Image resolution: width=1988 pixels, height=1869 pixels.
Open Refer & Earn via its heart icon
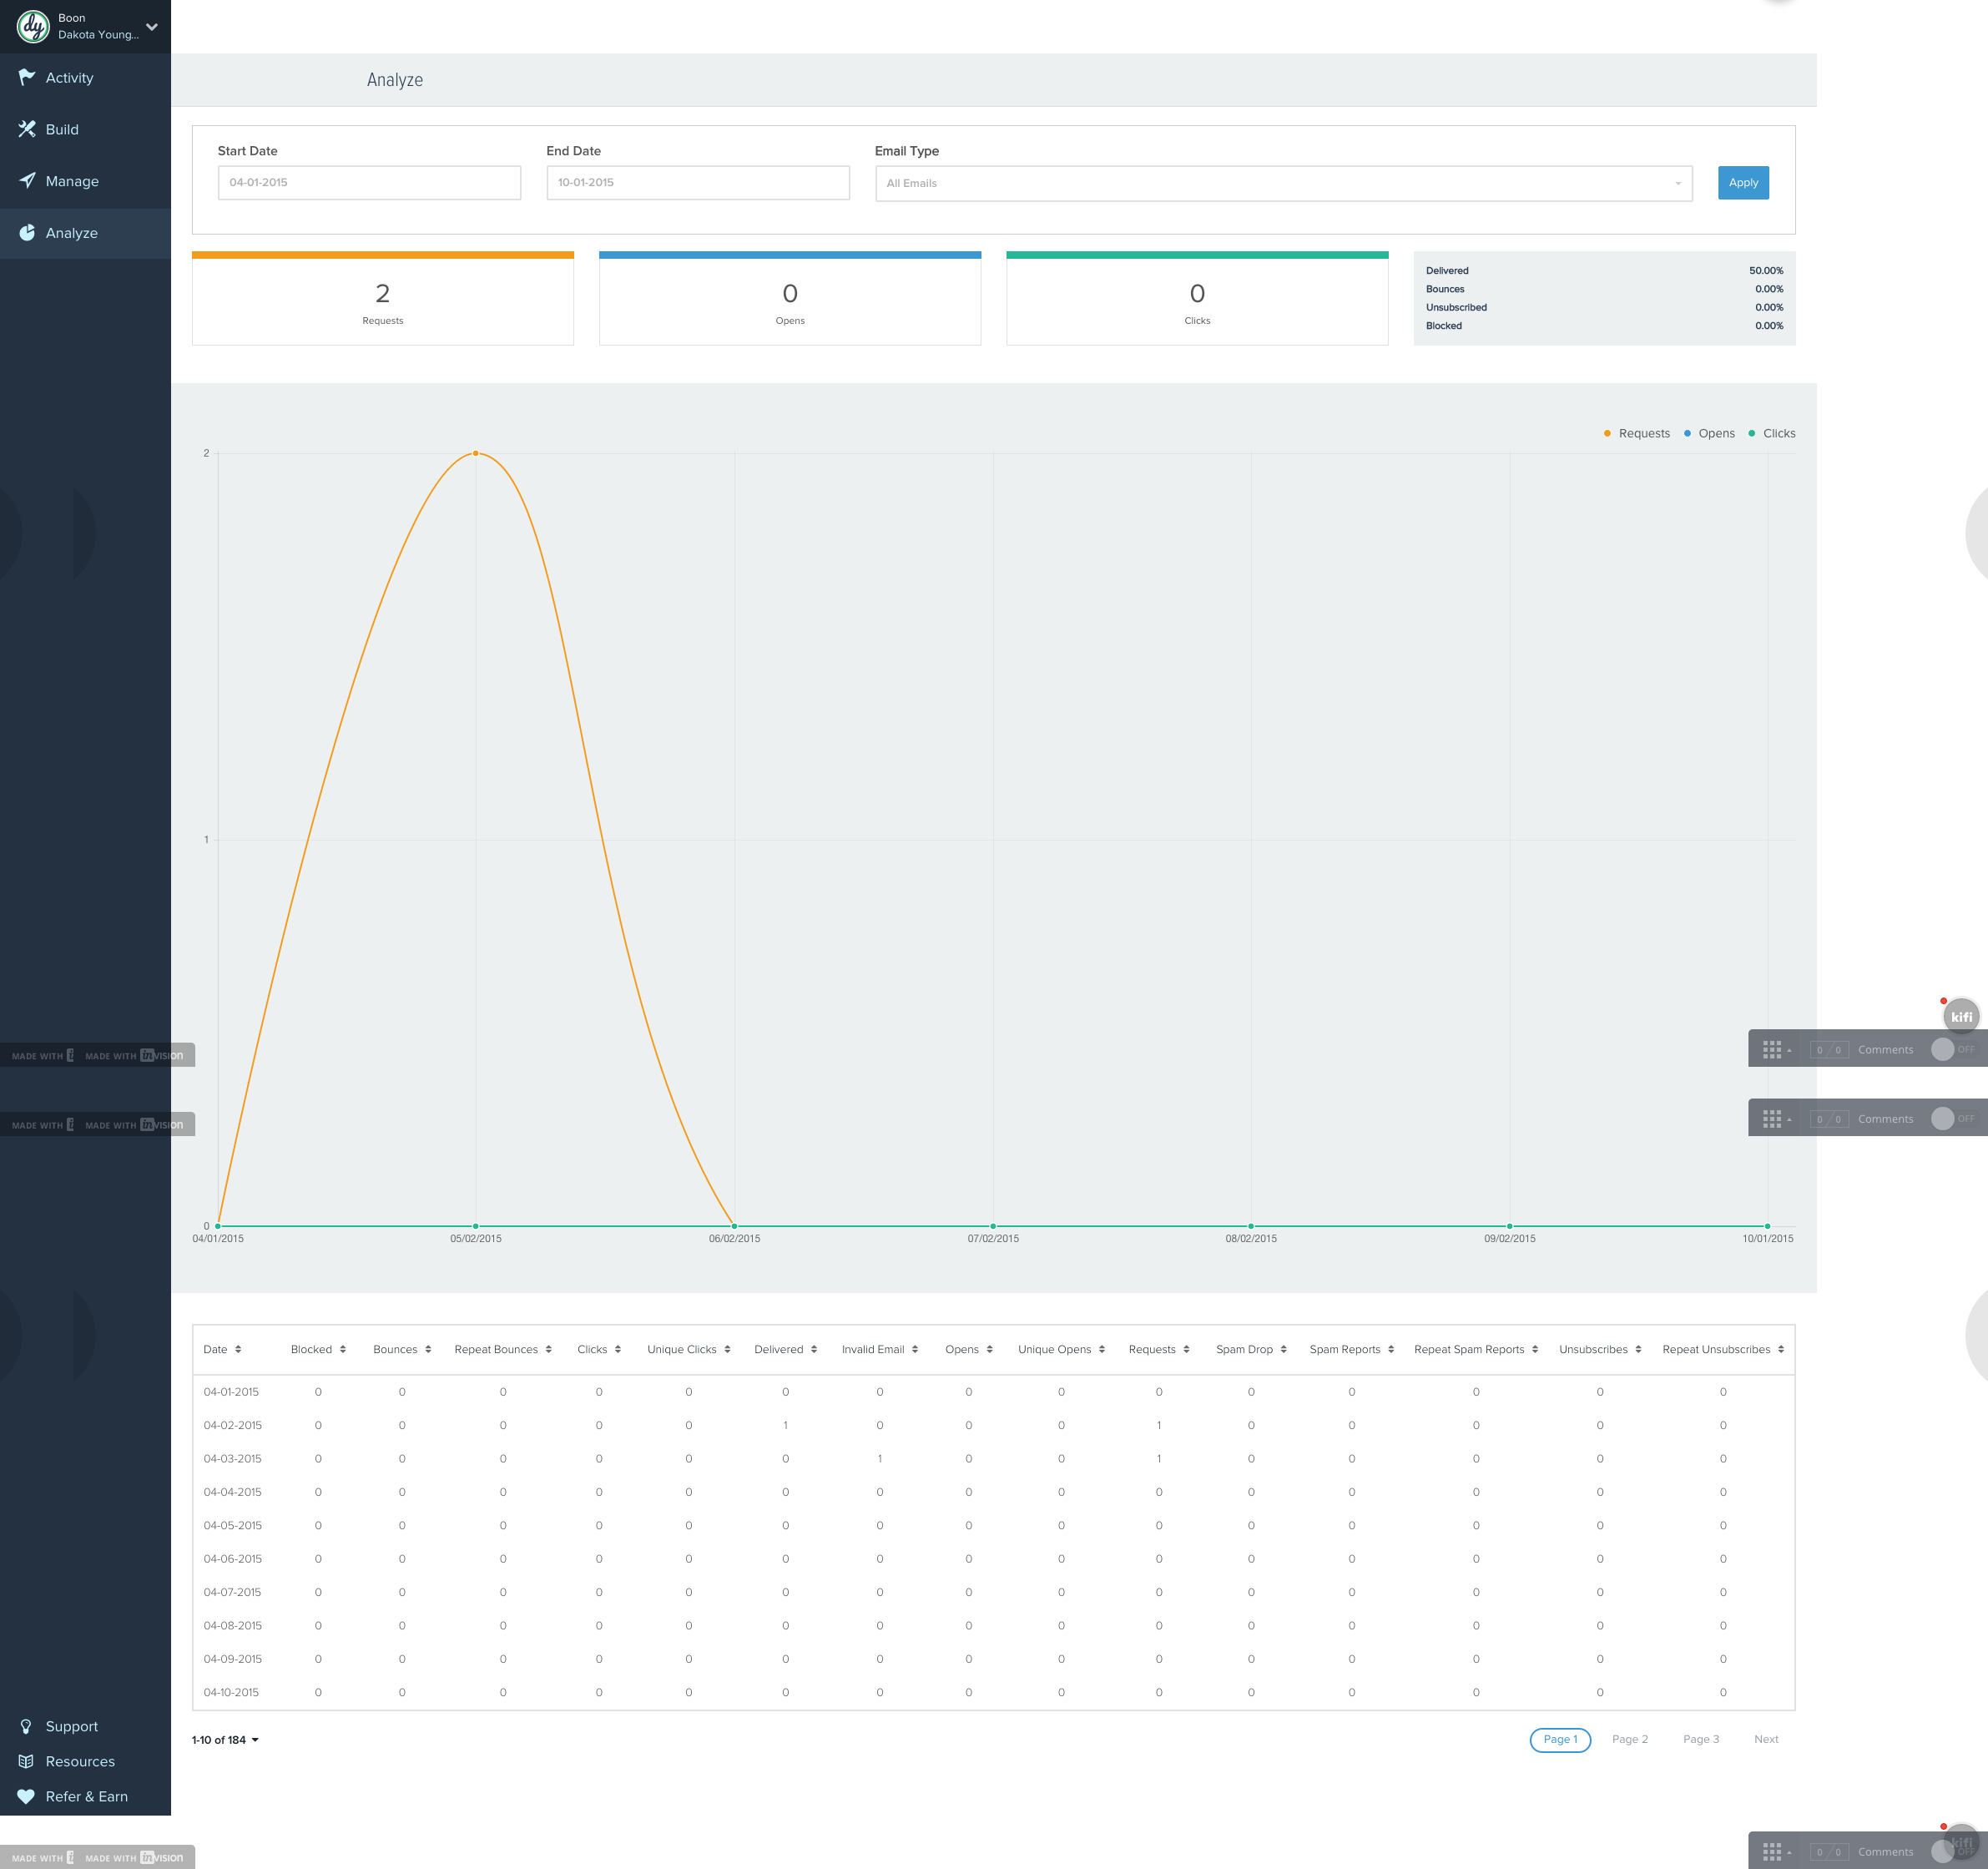(26, 1796)
